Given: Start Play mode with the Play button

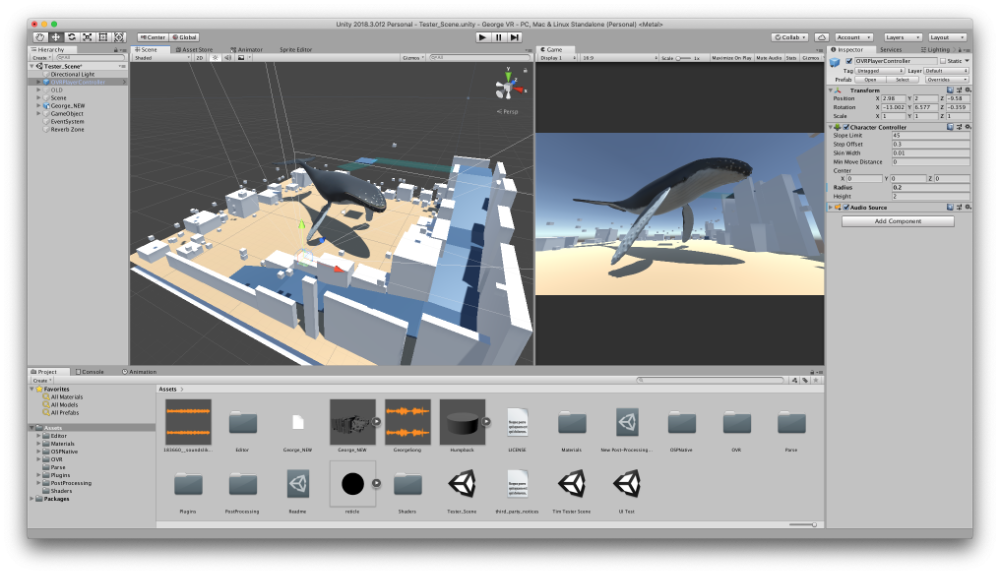Looking at the screenshot, I should pyautogui.click(x=482, y=37).
